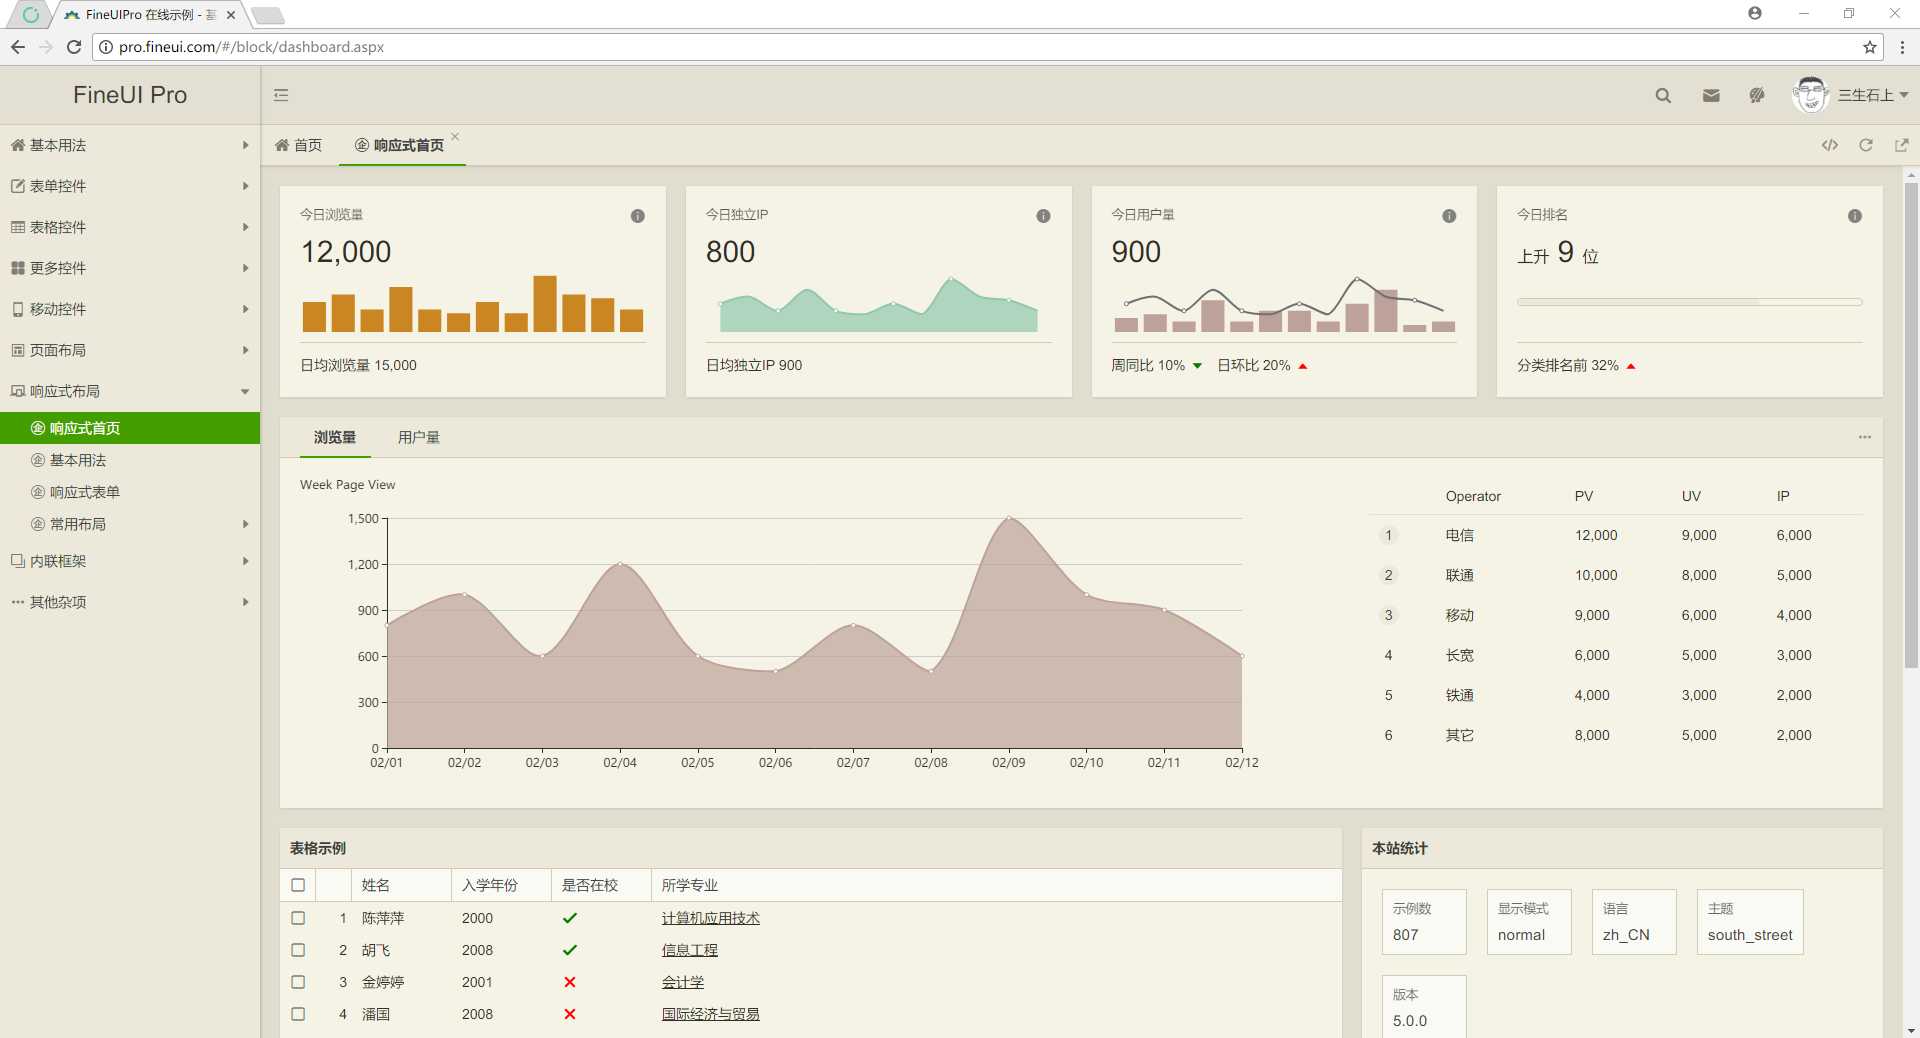The width and height of the screenshot is (1920, 1038).
Task: Toggle the select-all checkbox in table header
Action: (x=298, y=885)
